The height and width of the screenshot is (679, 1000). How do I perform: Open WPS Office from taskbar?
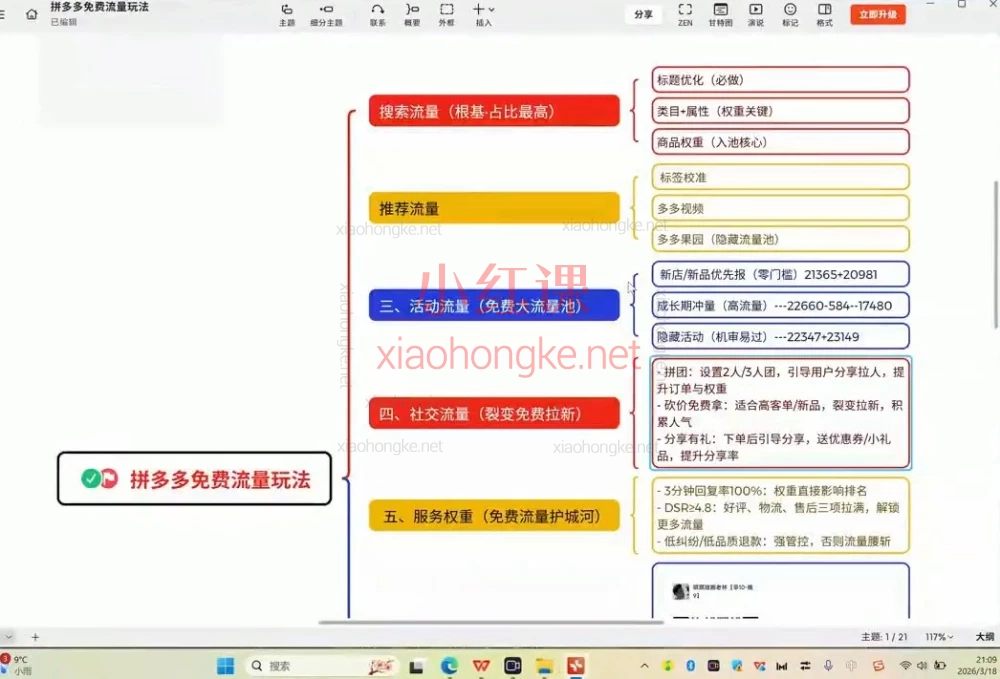(x=481, y=666)
